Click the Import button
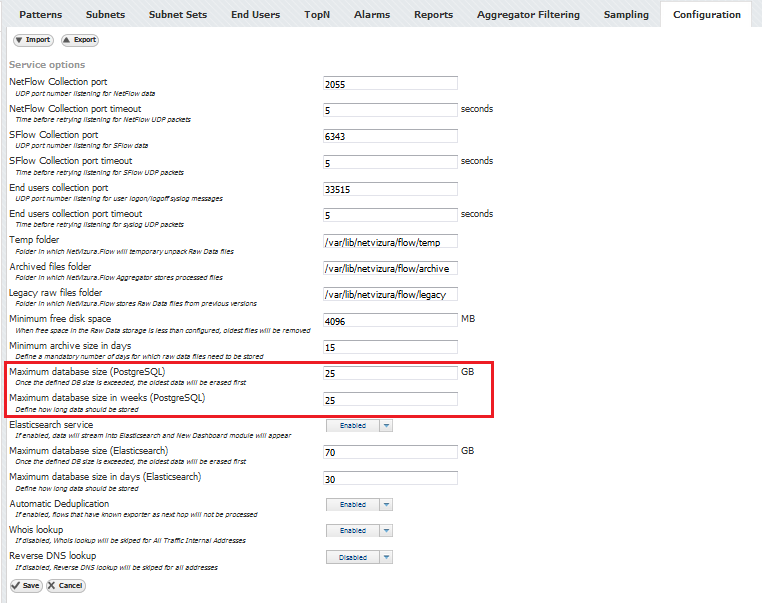This screenshot has height=603, width=762. pos(32,40)
